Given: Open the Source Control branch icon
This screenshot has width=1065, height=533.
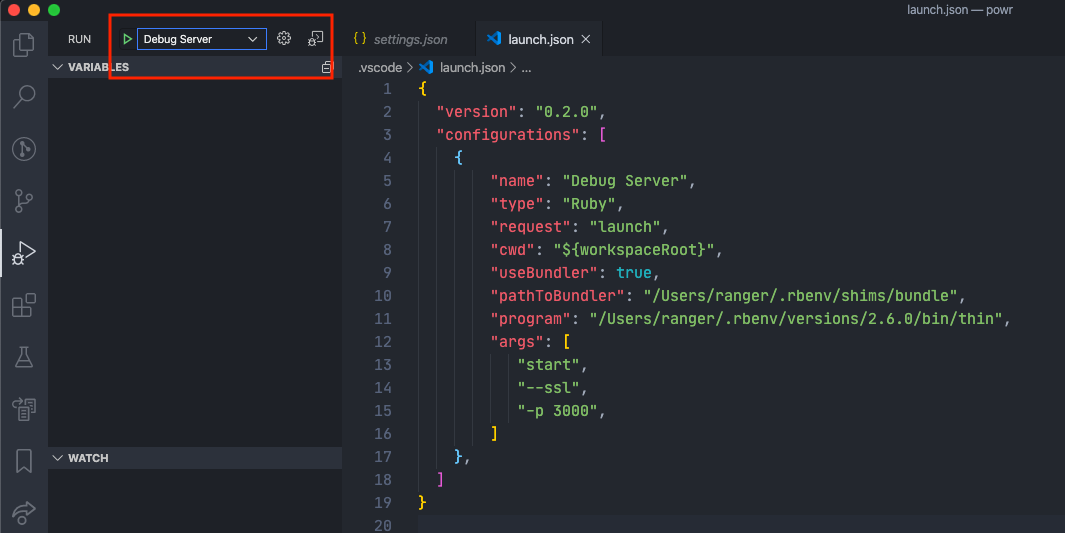Looking at the screenshot, I should 23,201.
